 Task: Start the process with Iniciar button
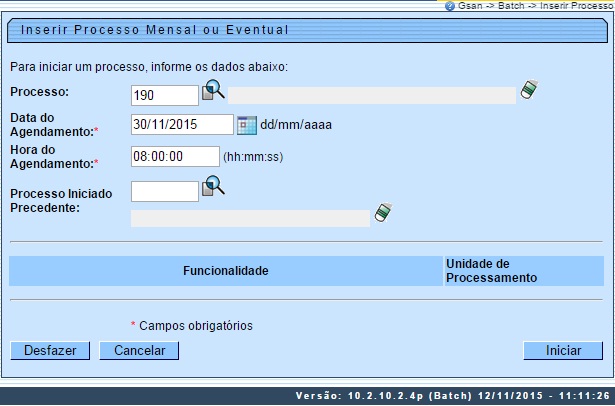563,351
